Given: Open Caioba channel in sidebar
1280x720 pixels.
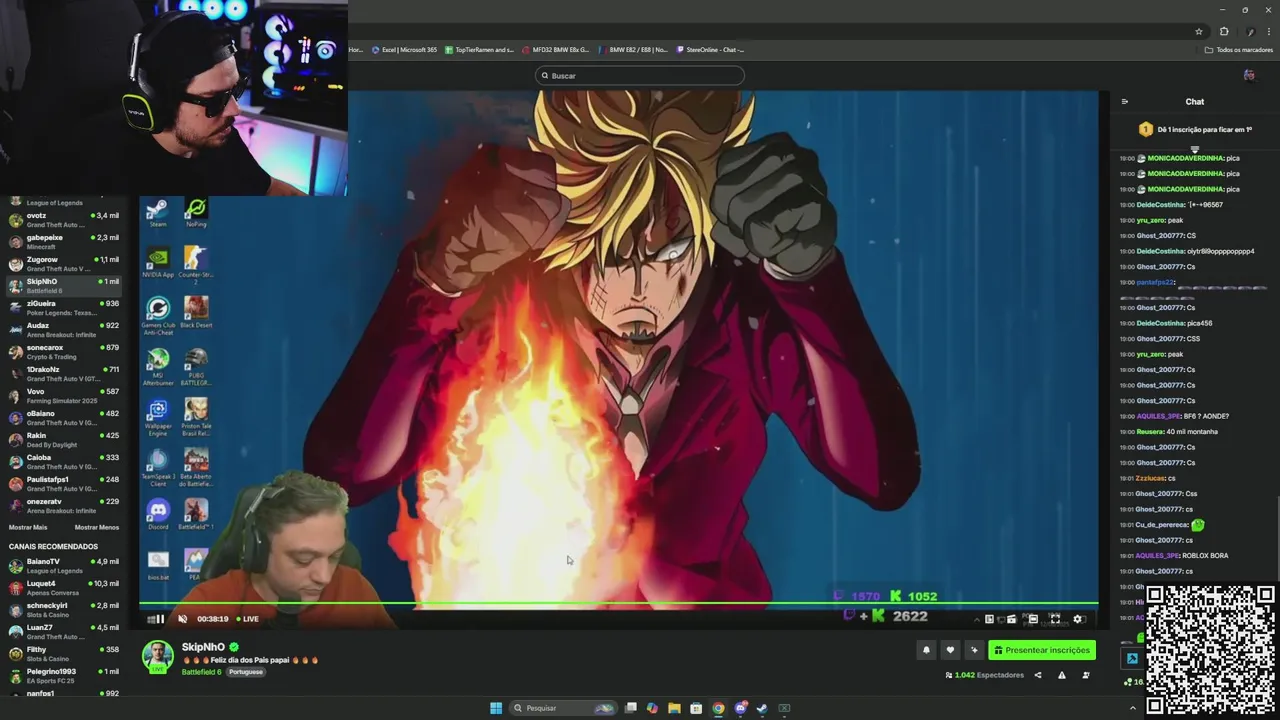Looking at the screenshot, I should (63, 461).
